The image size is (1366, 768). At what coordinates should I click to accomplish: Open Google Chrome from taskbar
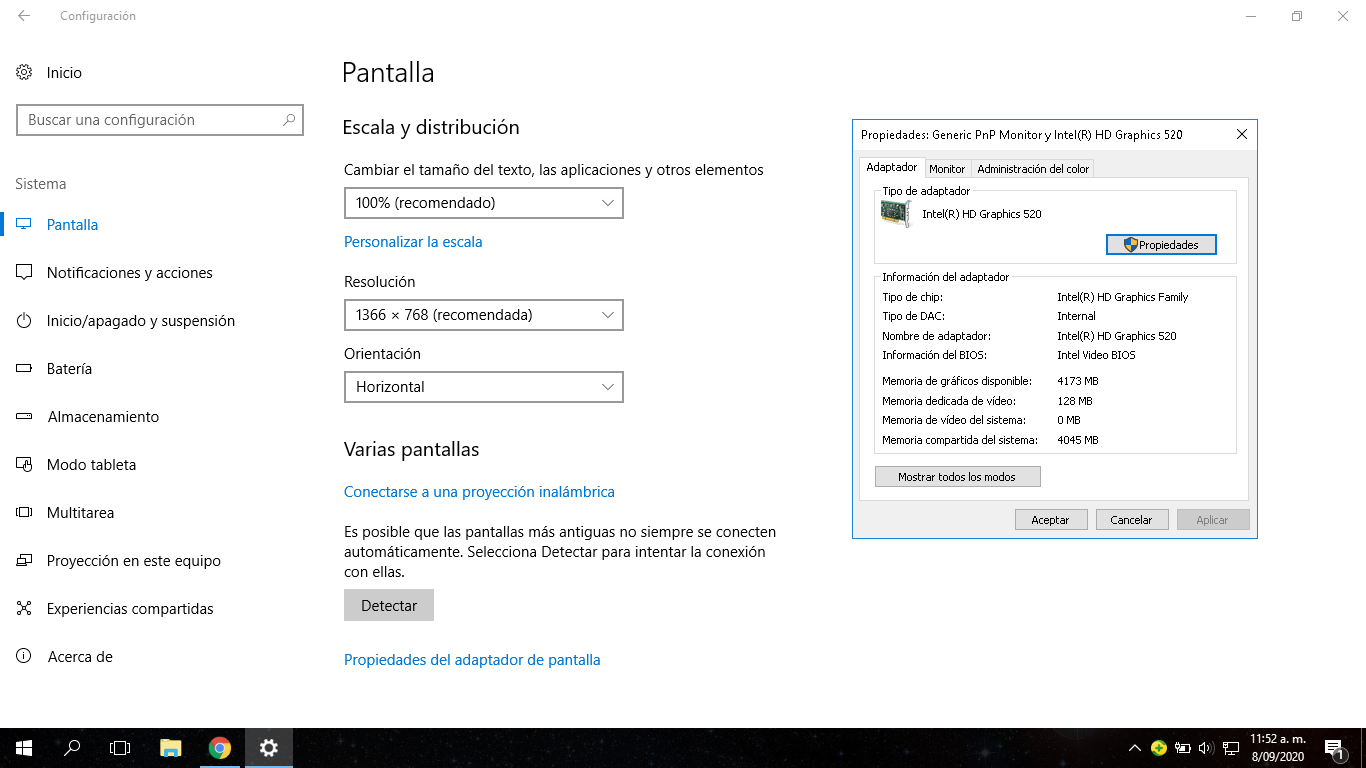220,748
